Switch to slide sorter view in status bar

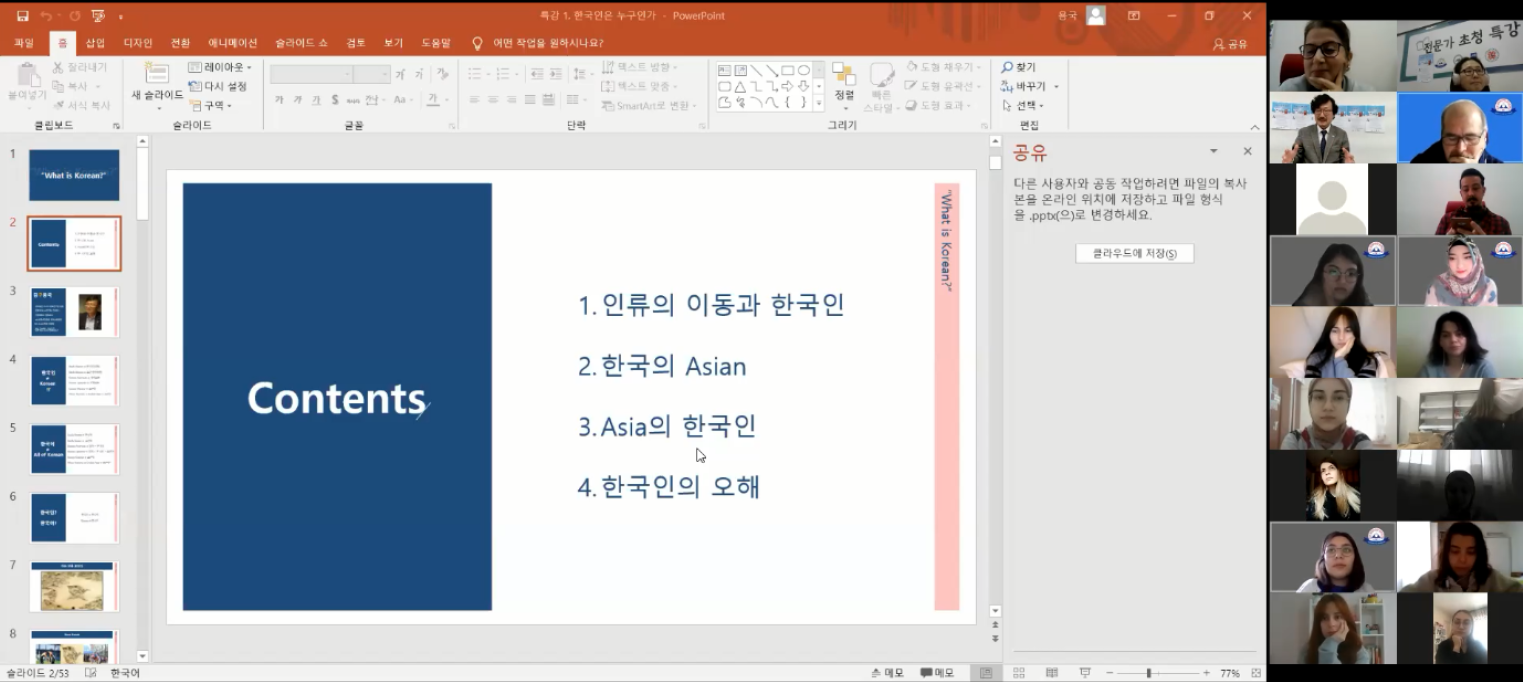tap(1019, 673)
